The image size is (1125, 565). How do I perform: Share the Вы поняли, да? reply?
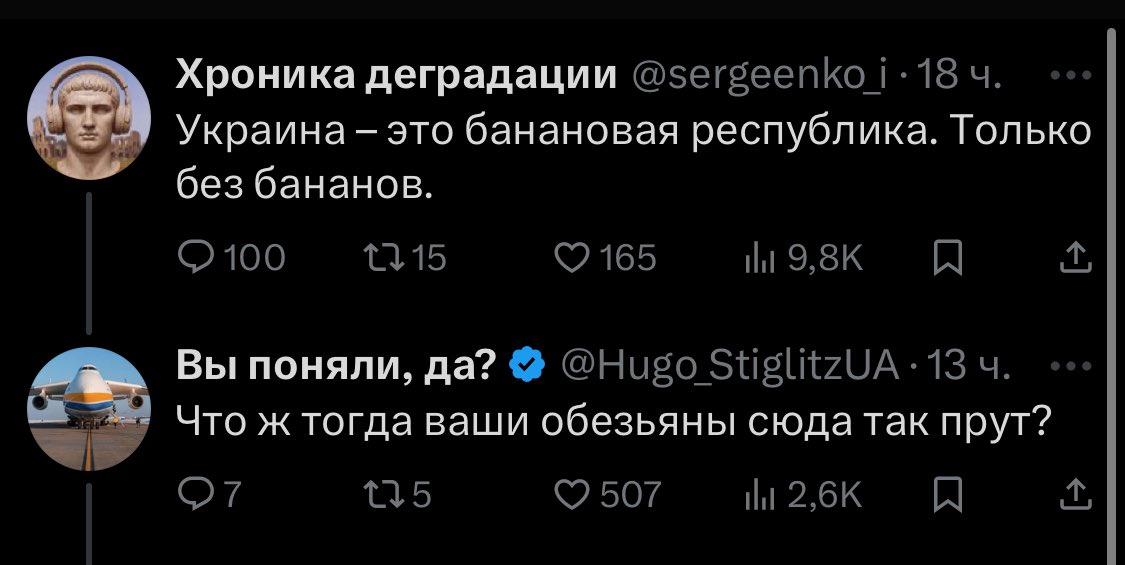[1076, 493]
